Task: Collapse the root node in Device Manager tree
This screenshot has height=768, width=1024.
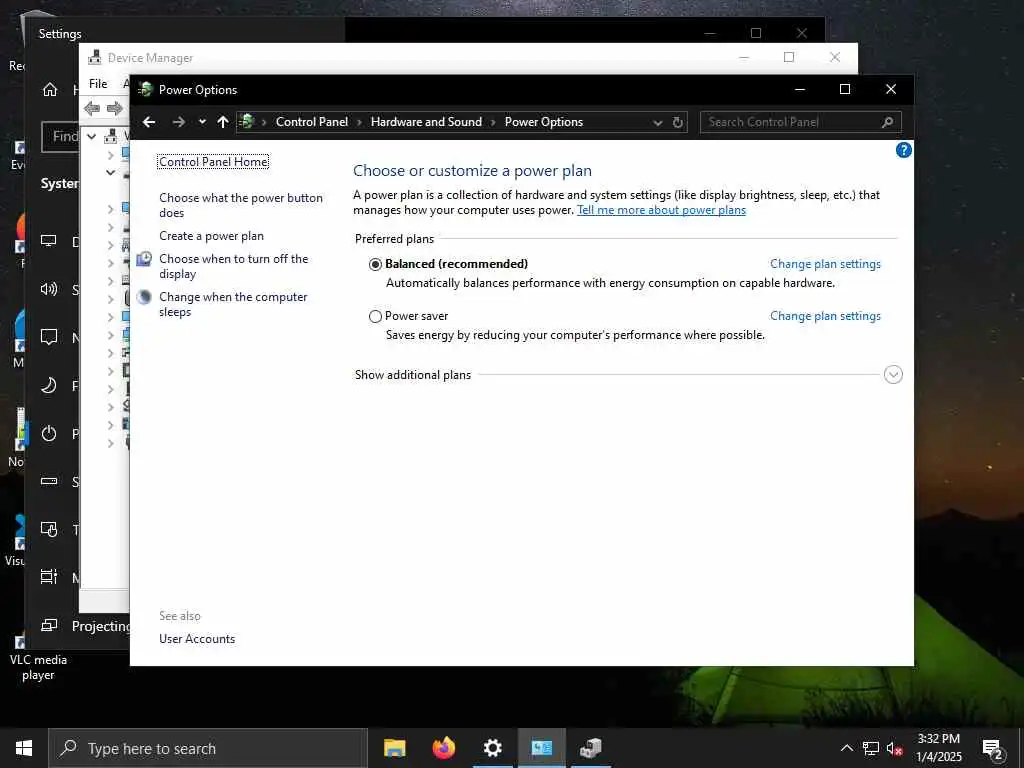Action: click(92, 136)
